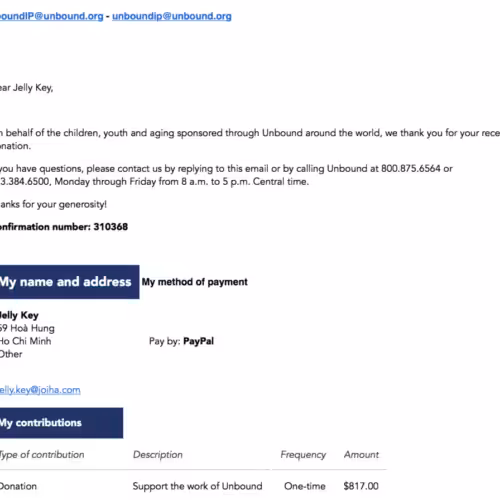Click the Amount column header
This screenshot has height=500, width=500.
[x=361, y=454]
